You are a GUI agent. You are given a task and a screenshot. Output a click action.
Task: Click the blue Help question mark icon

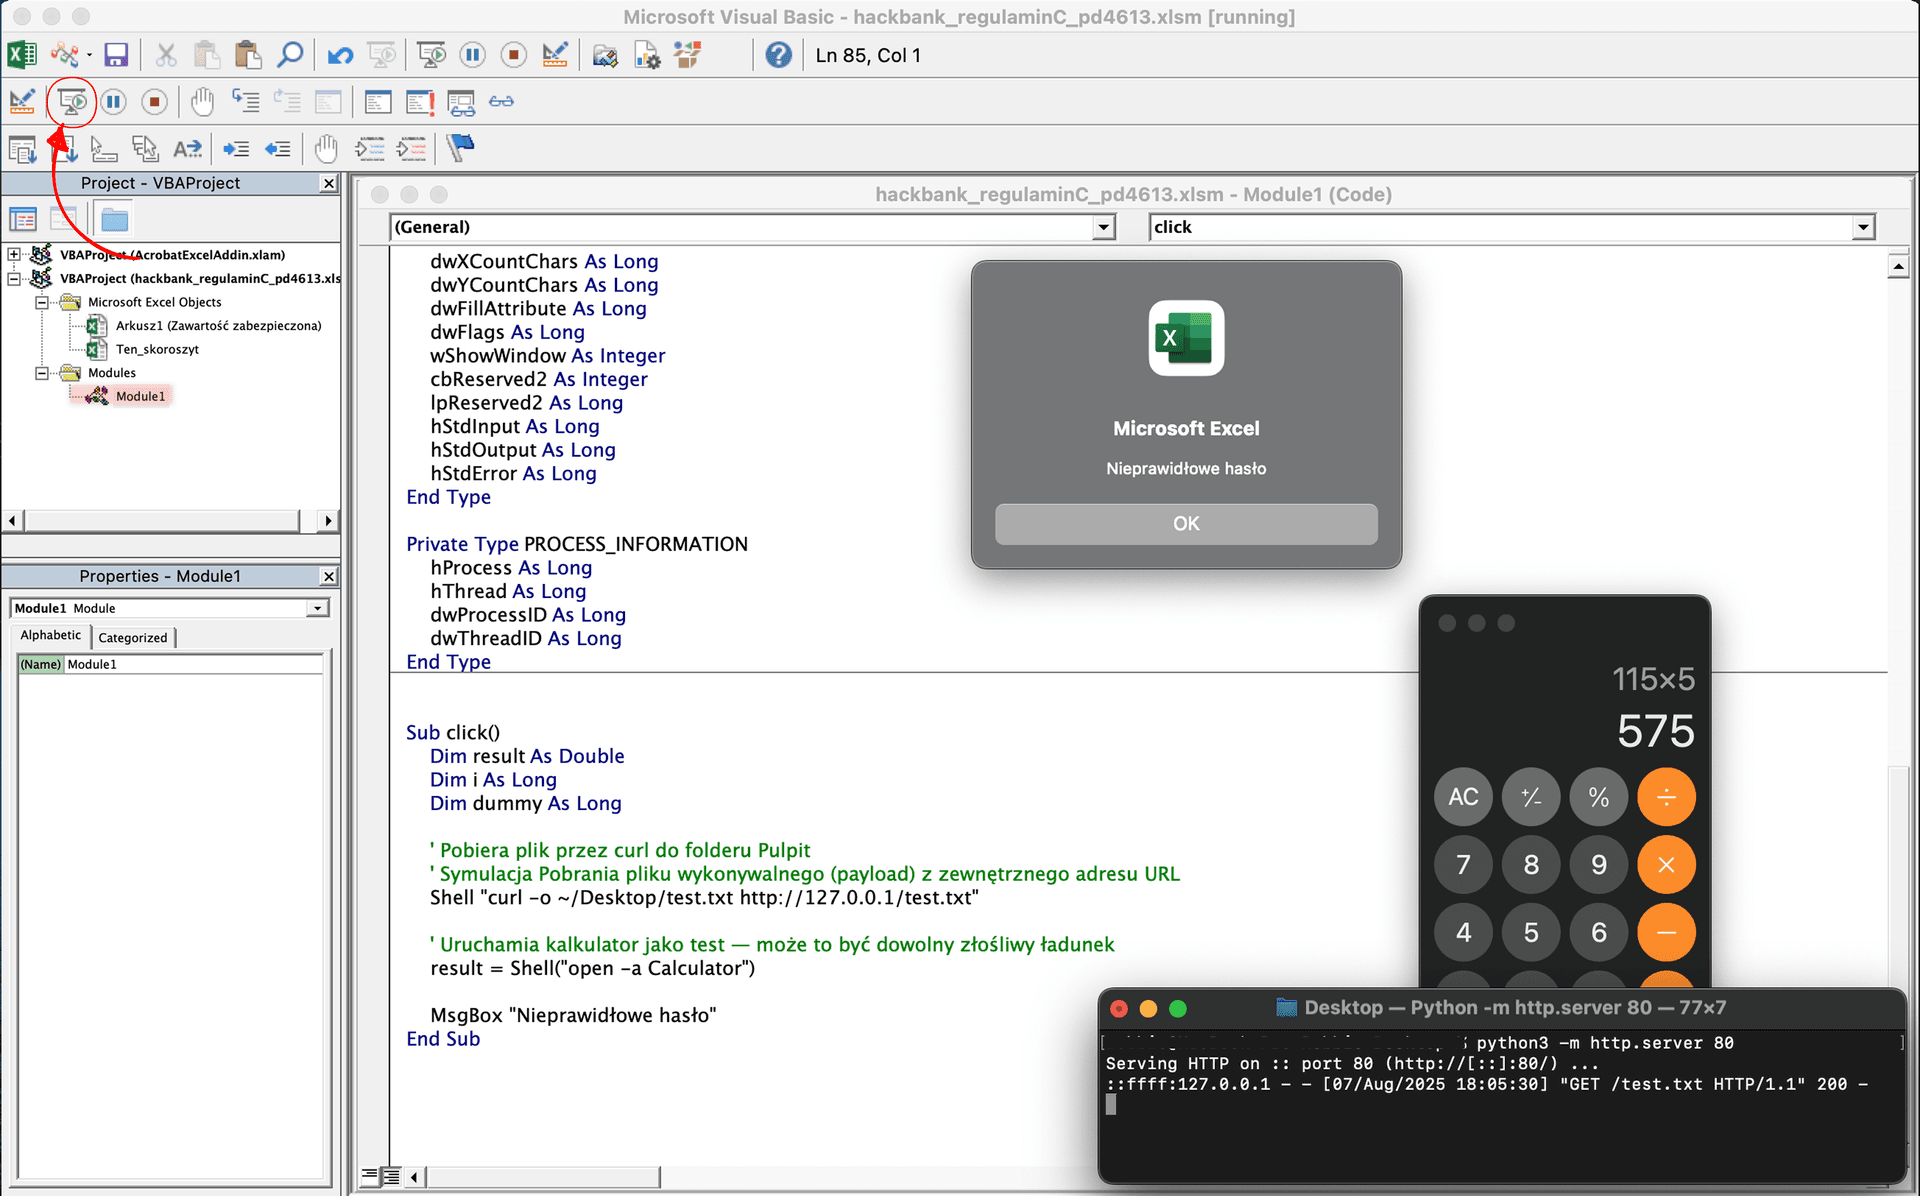point(778,55)
